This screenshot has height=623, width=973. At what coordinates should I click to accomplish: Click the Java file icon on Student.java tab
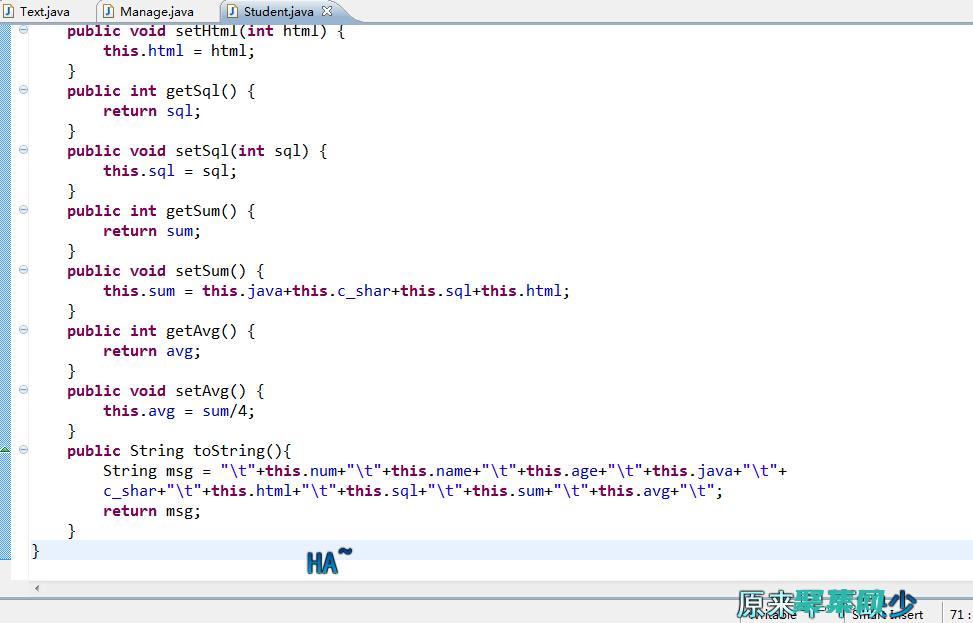point(232,12)
